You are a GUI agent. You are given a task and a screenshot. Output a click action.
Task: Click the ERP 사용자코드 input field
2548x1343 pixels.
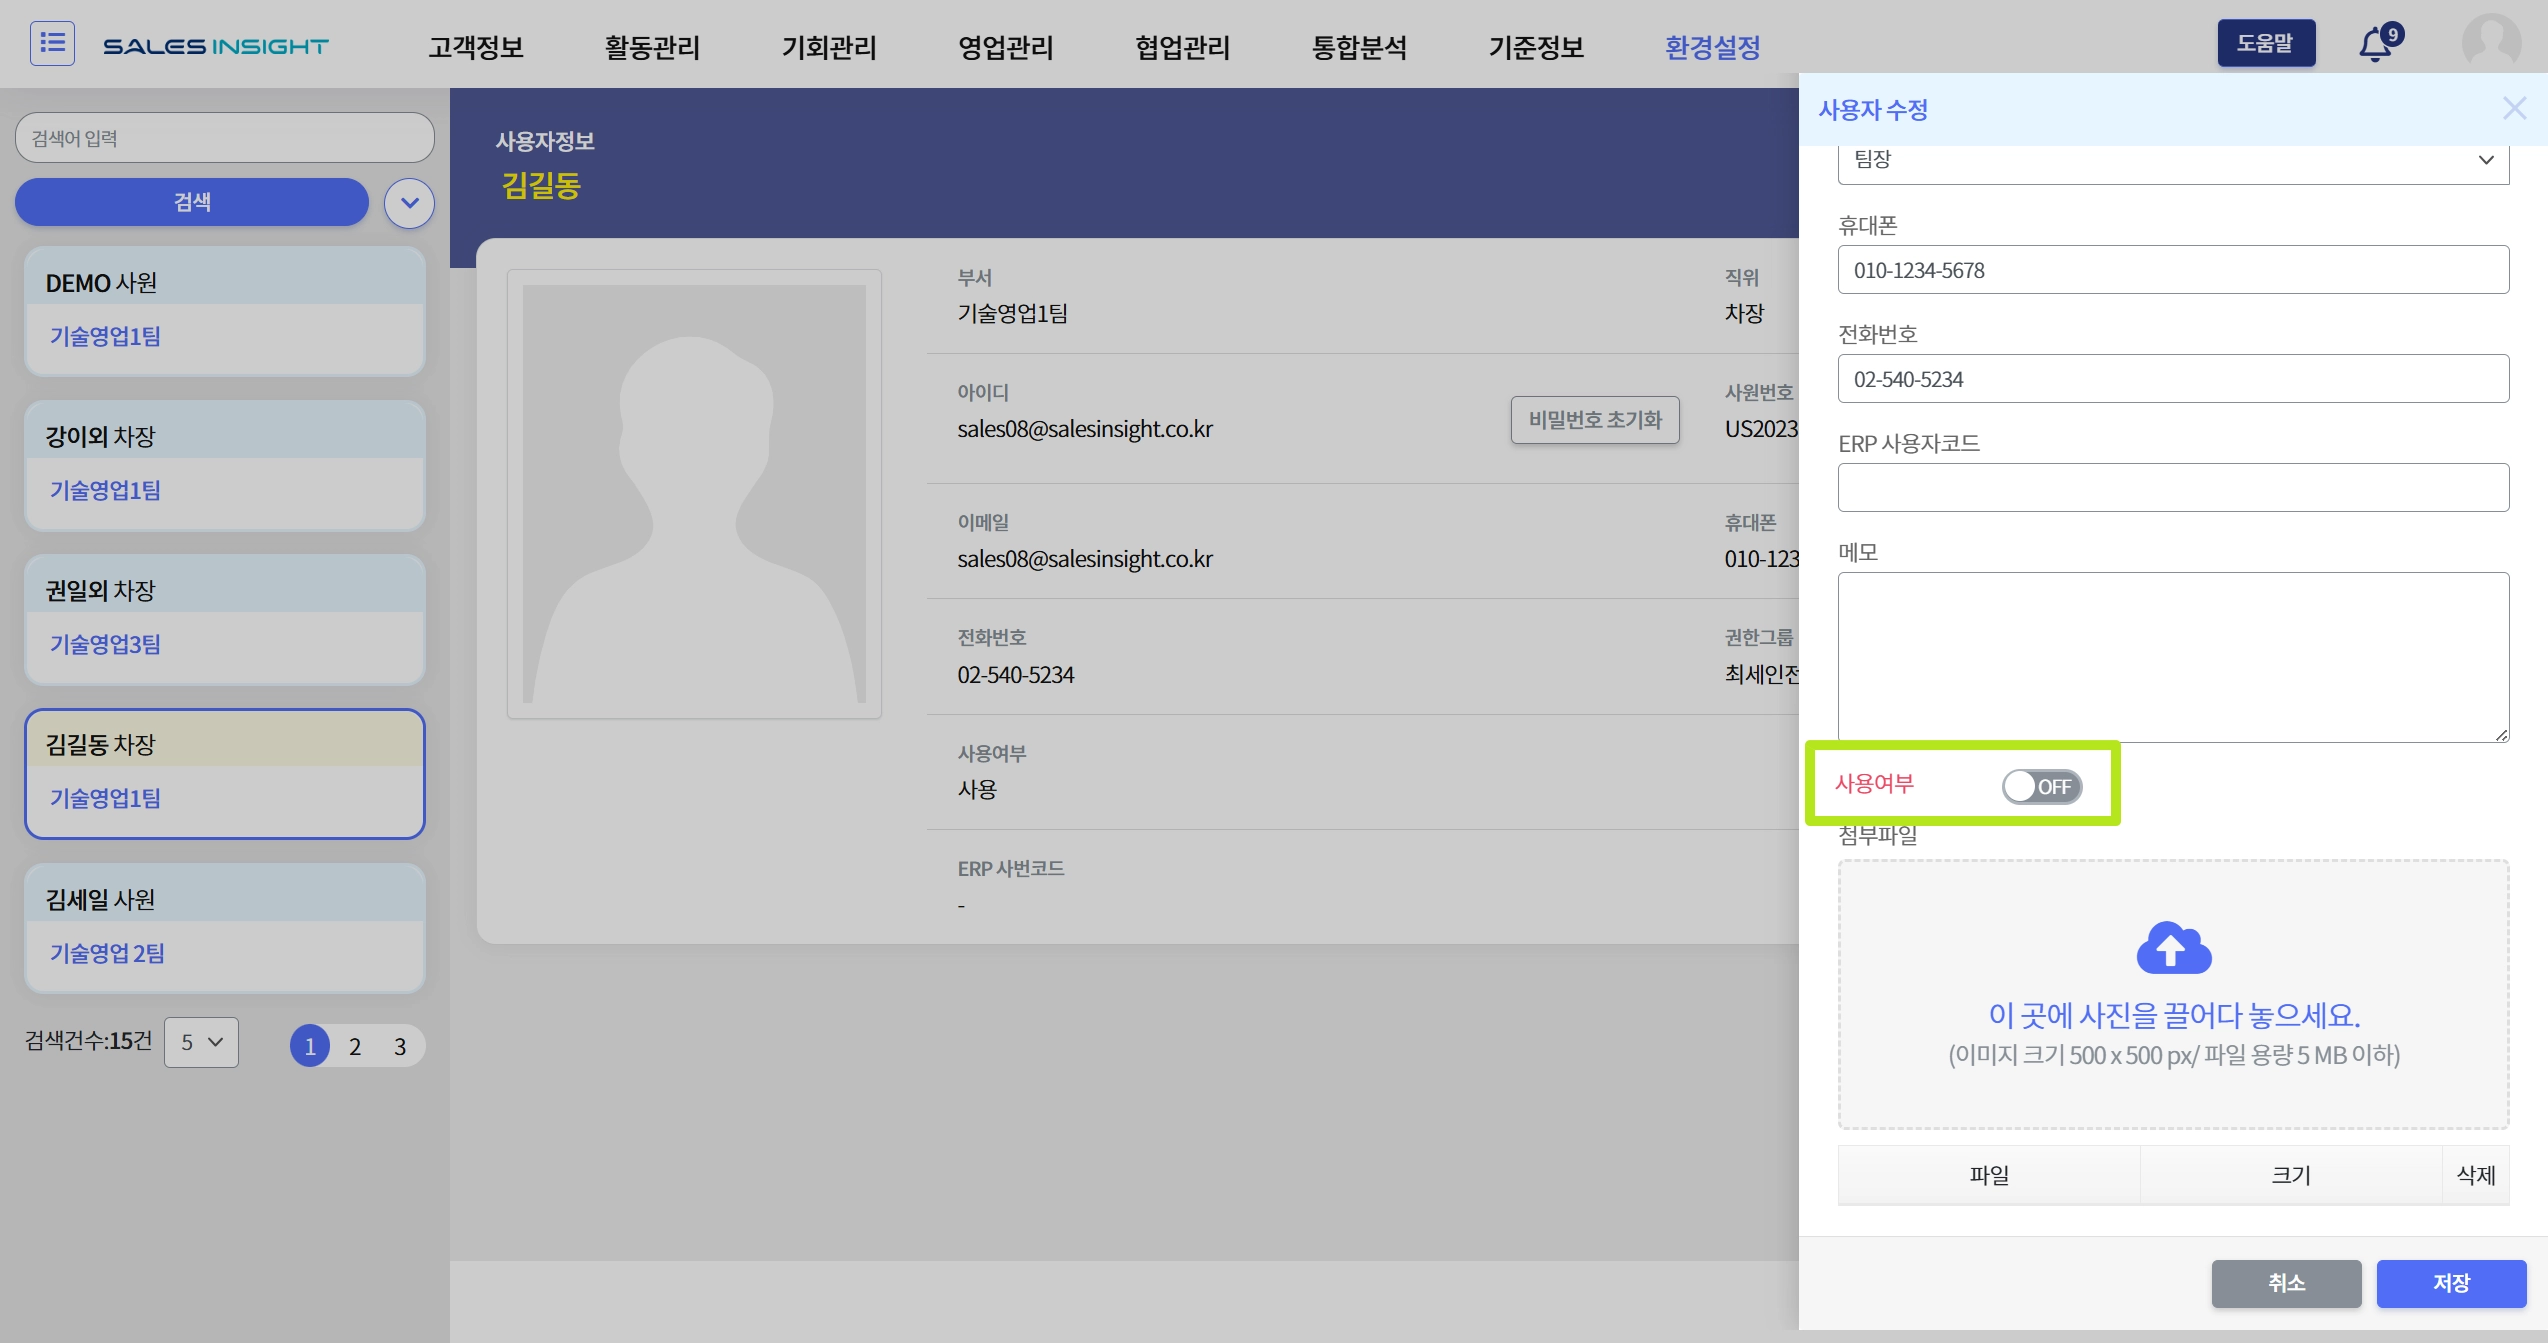click(2173, 488)
